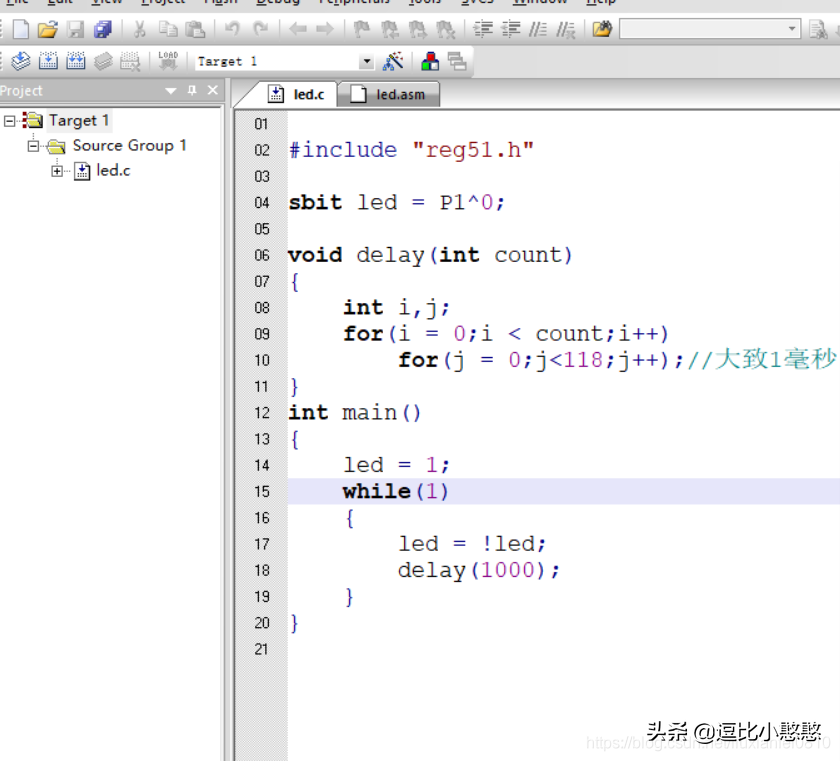Select the led.c file in the project tree
Viewport: 840px width, 761px height.
(x=113, y=171)
